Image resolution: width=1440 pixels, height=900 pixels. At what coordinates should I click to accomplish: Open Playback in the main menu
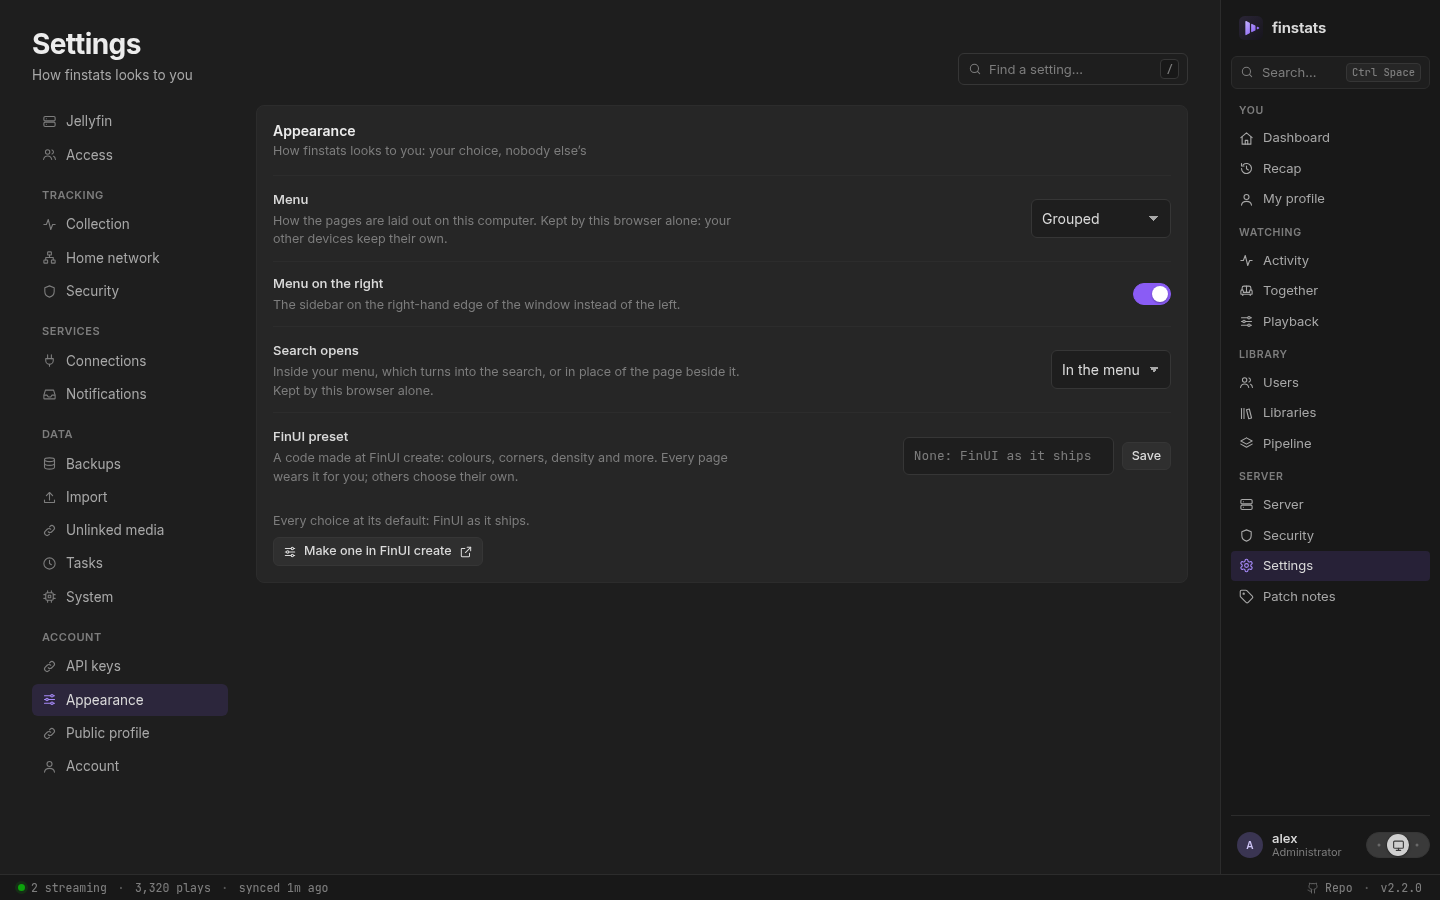(x=1330, y=322)
